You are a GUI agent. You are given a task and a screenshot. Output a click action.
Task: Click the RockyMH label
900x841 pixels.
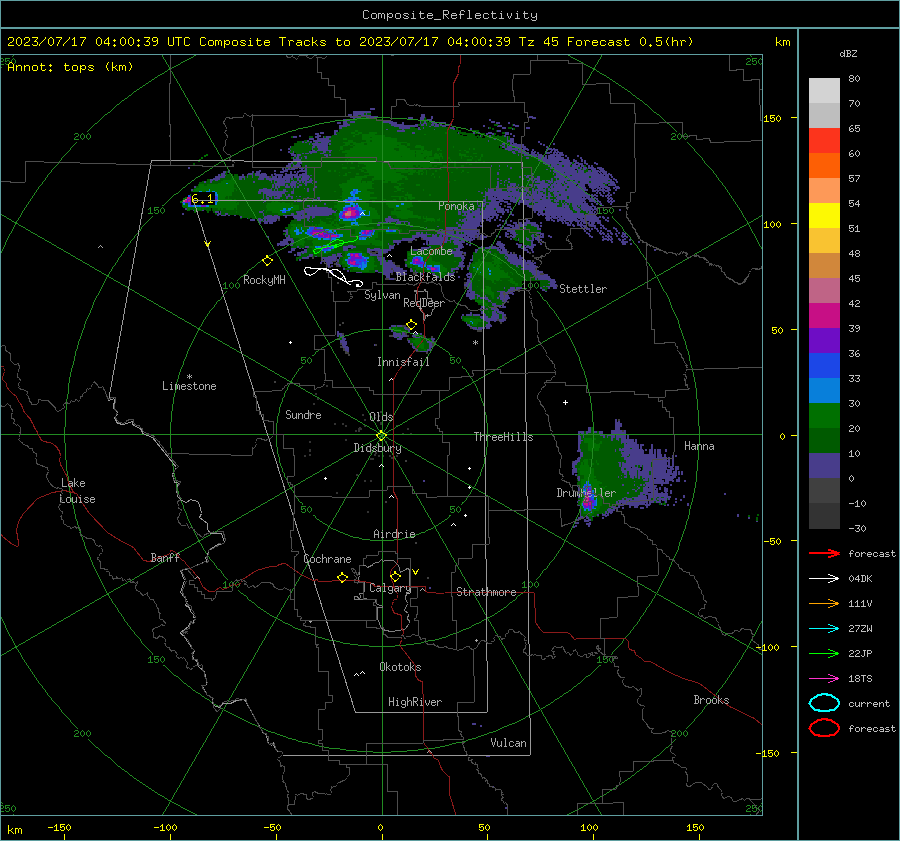pos(264,280)
